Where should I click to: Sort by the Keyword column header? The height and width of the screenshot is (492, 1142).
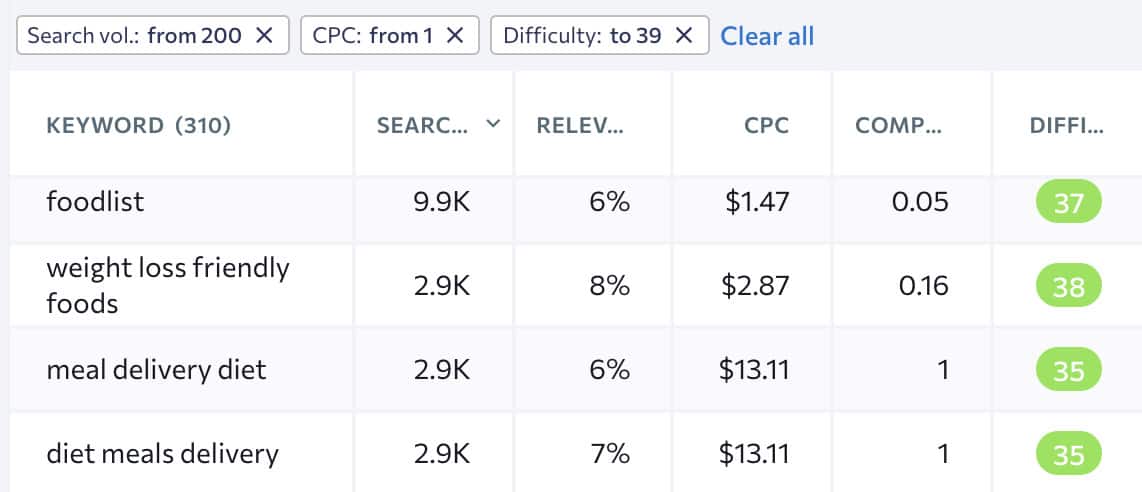[x=138, y=125]
